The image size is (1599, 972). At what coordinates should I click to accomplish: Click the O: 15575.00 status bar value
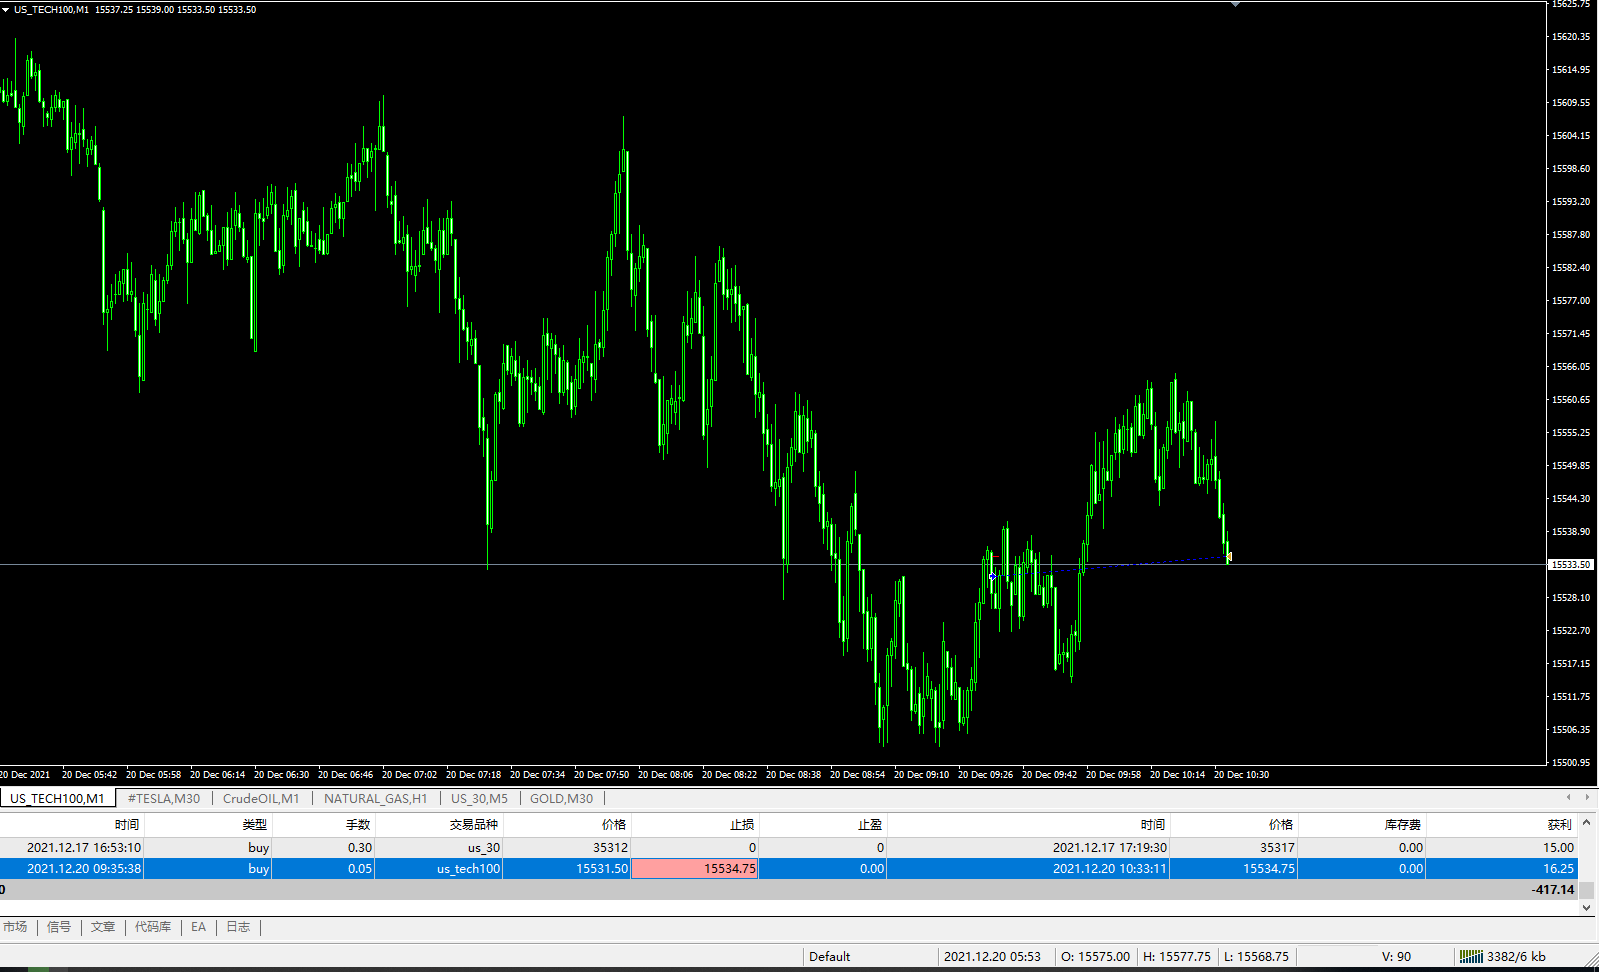click(x=1095, y=957)
